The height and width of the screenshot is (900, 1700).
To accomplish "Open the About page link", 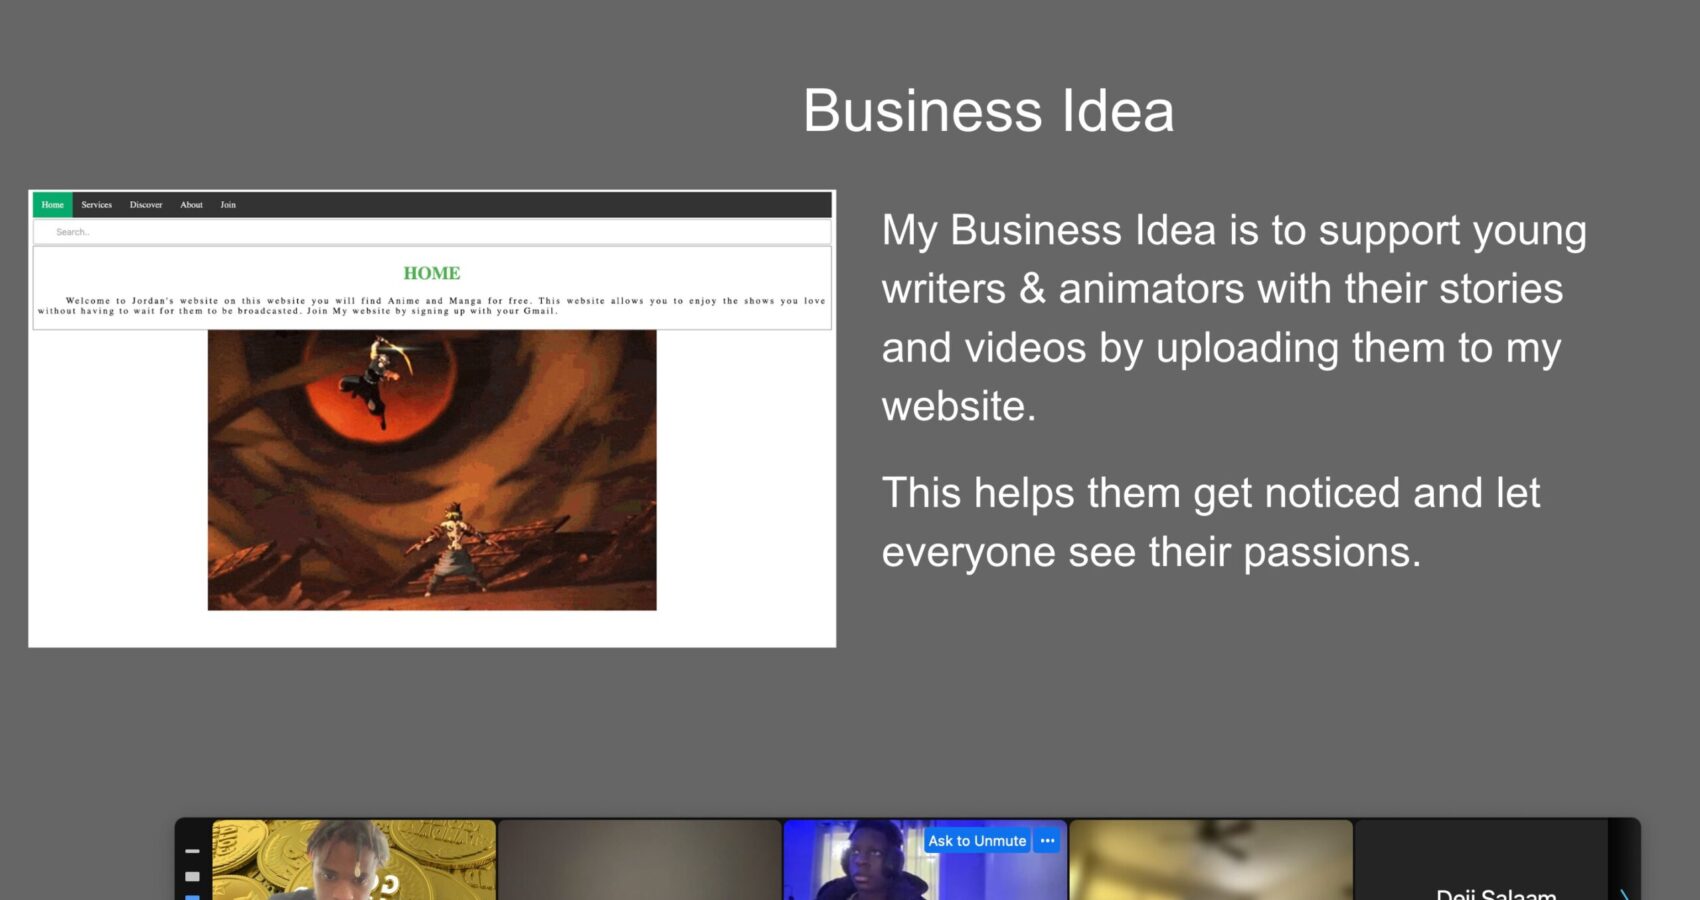I will pyautogui.click(x=191, y=205).
